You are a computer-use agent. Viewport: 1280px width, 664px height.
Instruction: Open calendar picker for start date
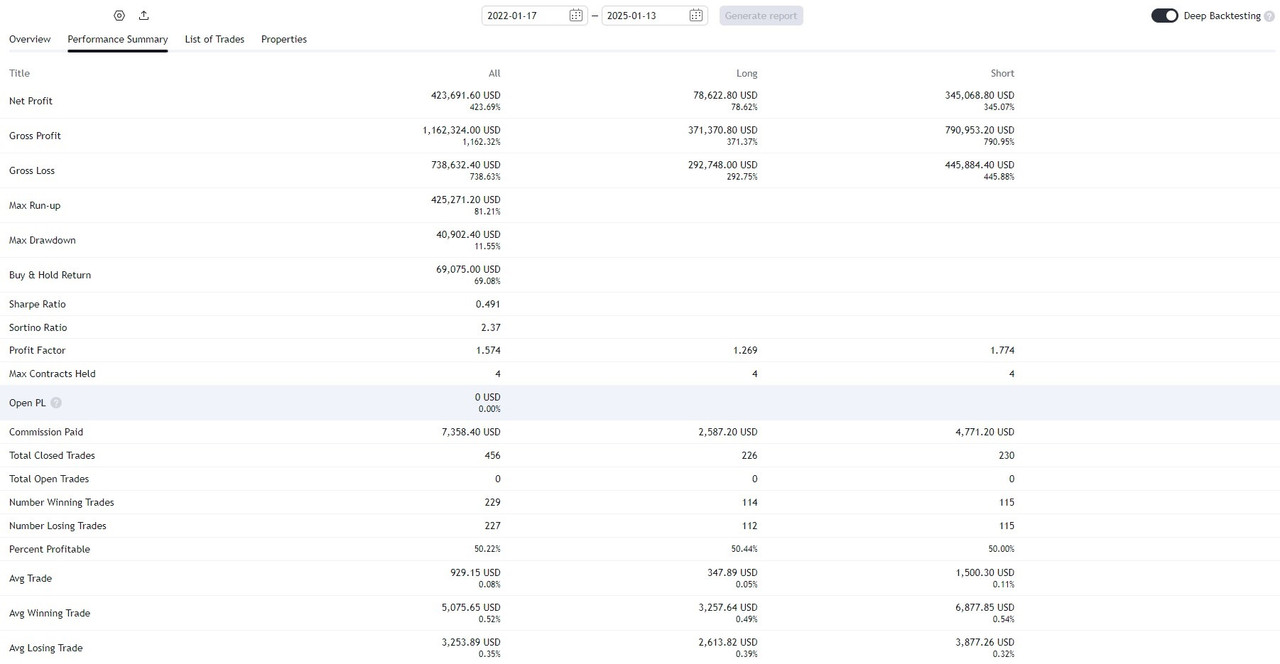click(x=576, y=16)
